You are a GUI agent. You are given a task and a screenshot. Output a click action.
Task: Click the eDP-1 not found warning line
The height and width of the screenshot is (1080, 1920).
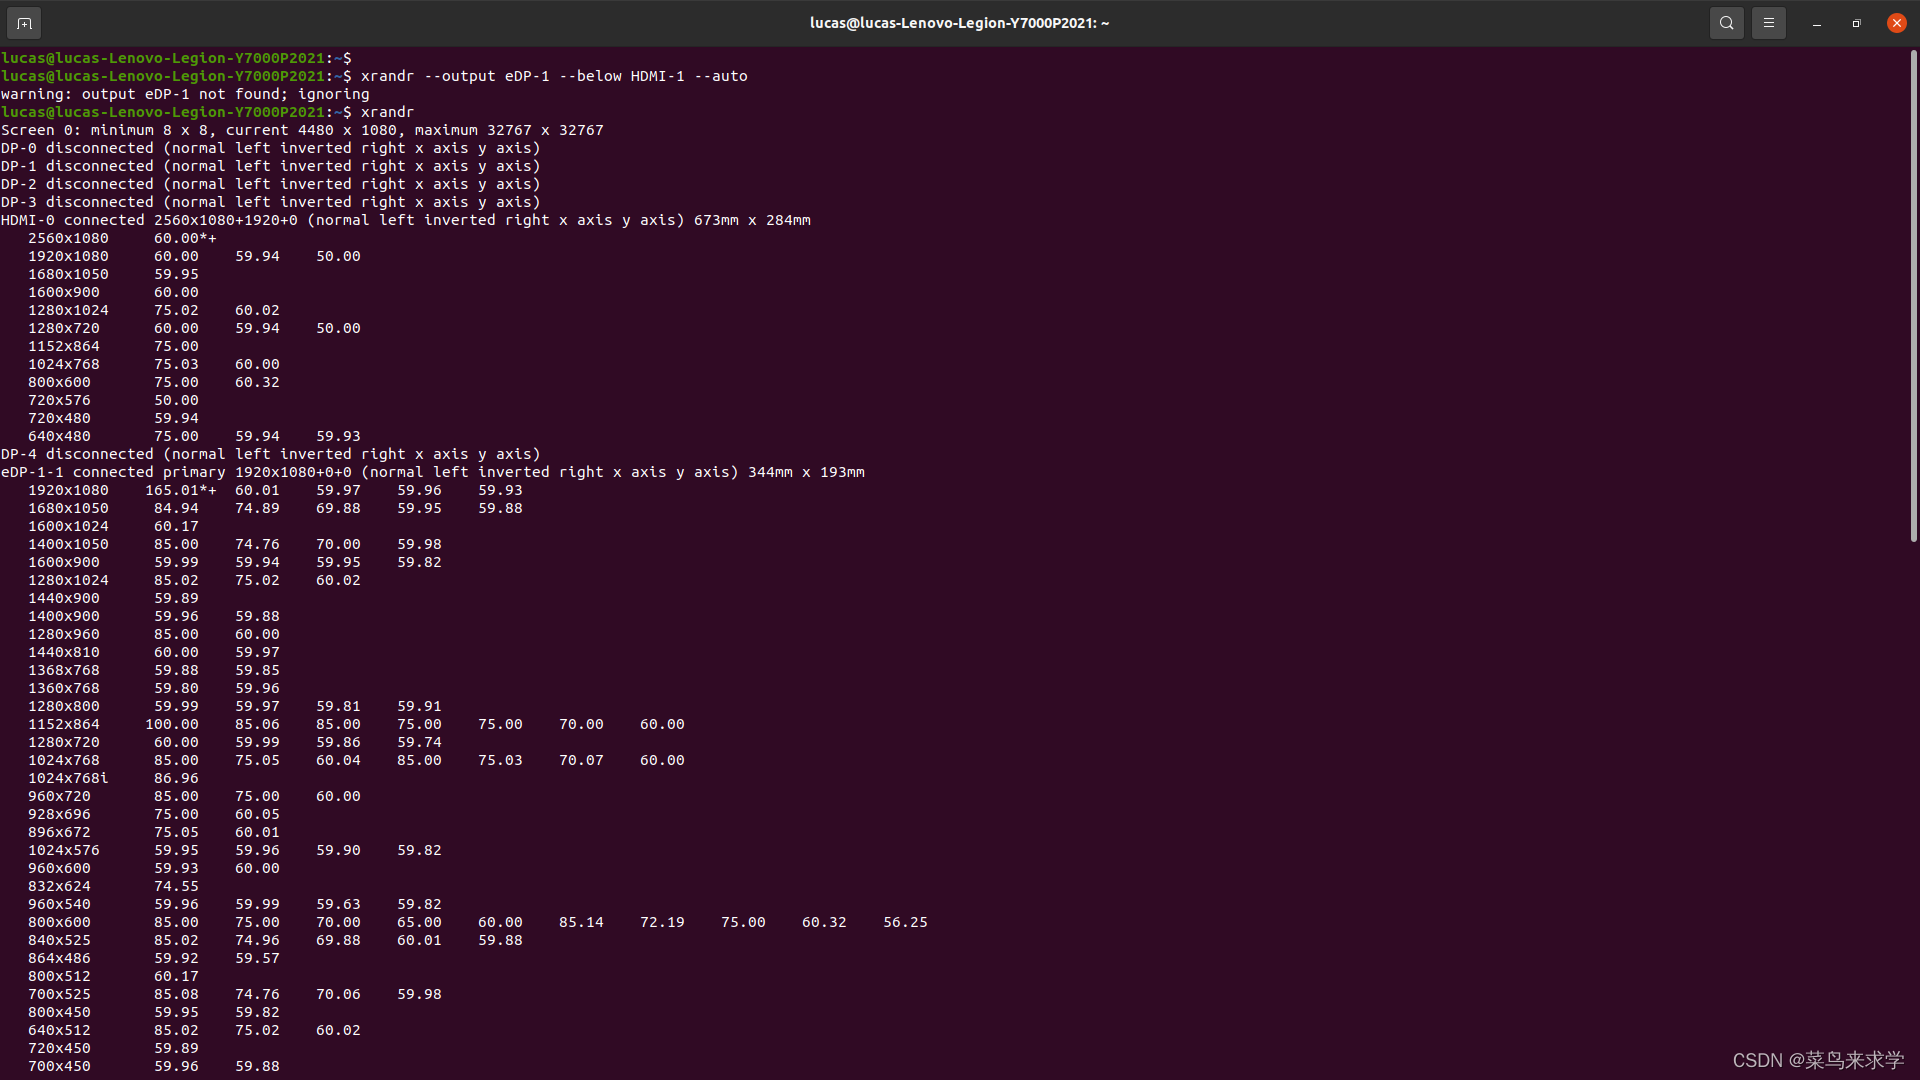(185, 94)
